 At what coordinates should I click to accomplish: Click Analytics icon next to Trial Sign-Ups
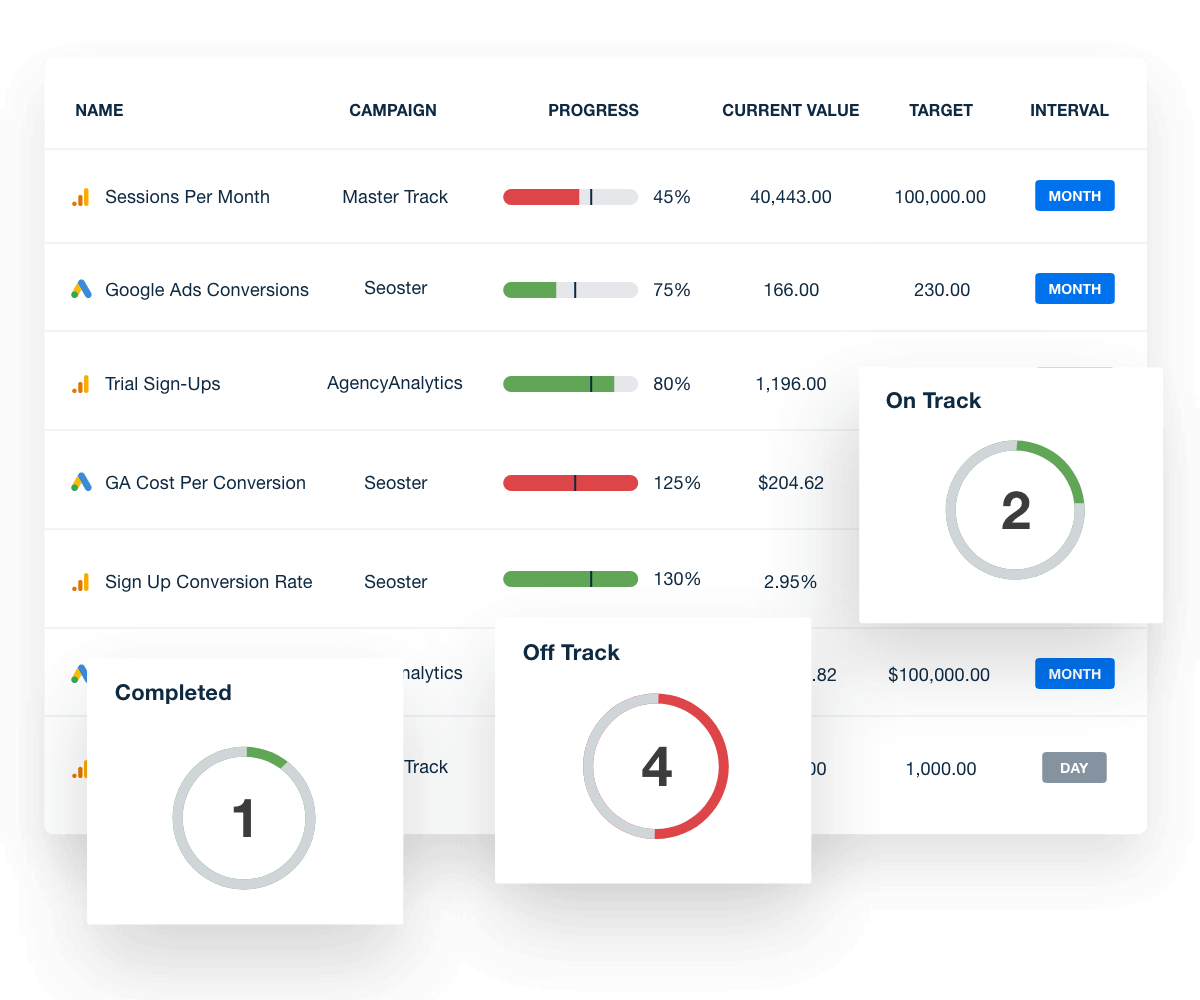pyautogui.click(x=81, y=384)
